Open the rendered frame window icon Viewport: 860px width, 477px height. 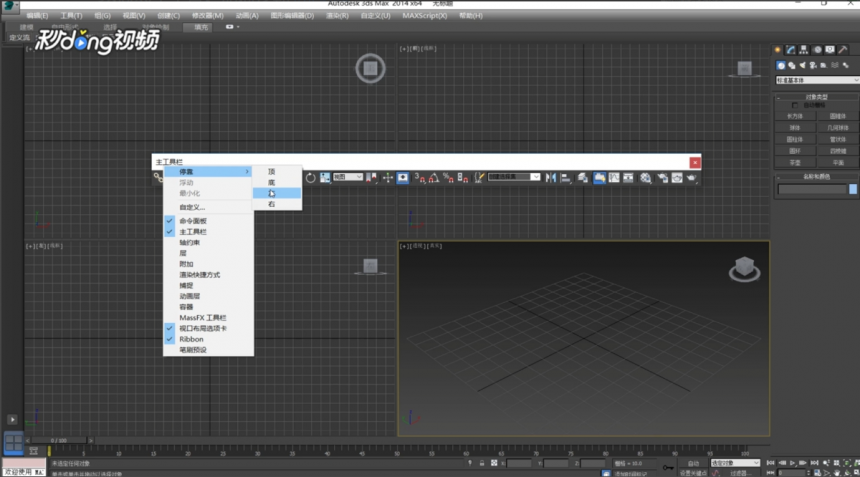point(677,178)
